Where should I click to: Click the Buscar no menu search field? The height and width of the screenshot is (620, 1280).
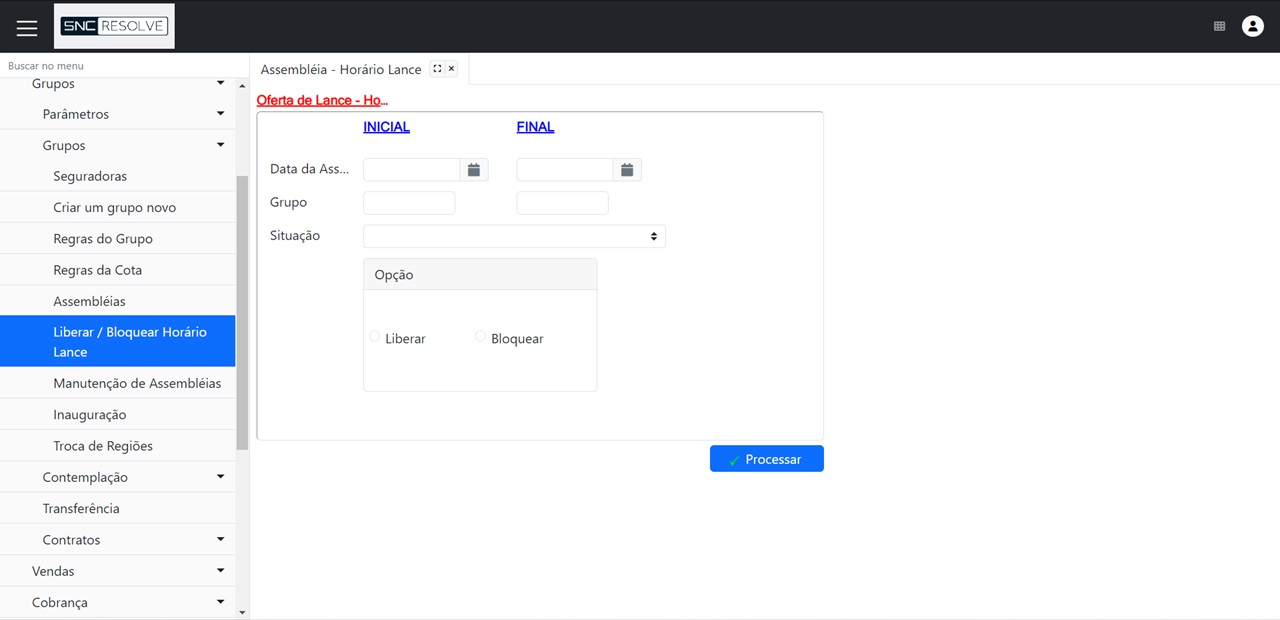pos(45,65)
